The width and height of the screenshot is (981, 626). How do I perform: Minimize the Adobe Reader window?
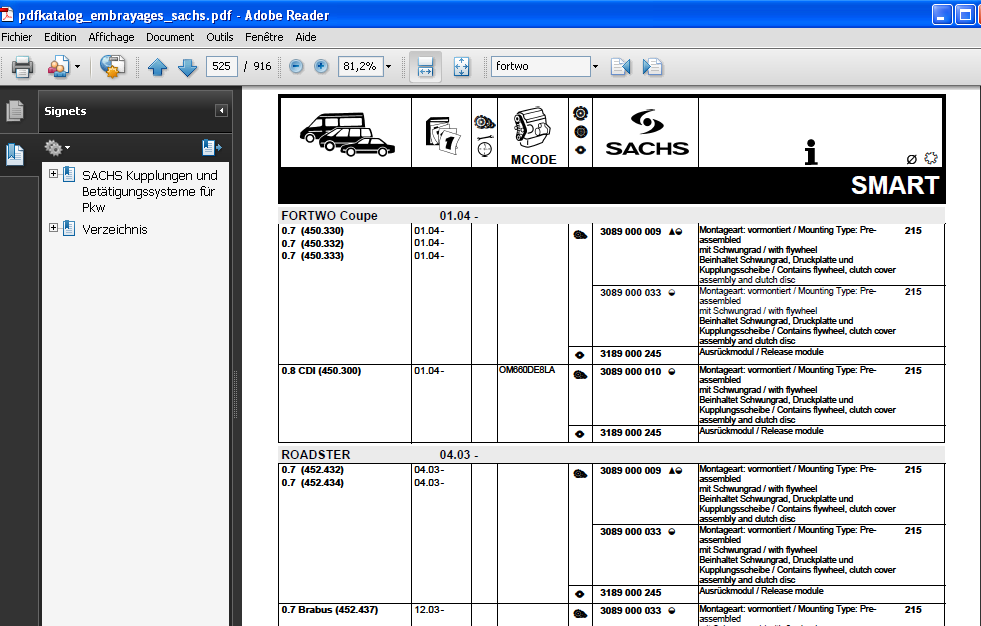[x=942, y=14]
